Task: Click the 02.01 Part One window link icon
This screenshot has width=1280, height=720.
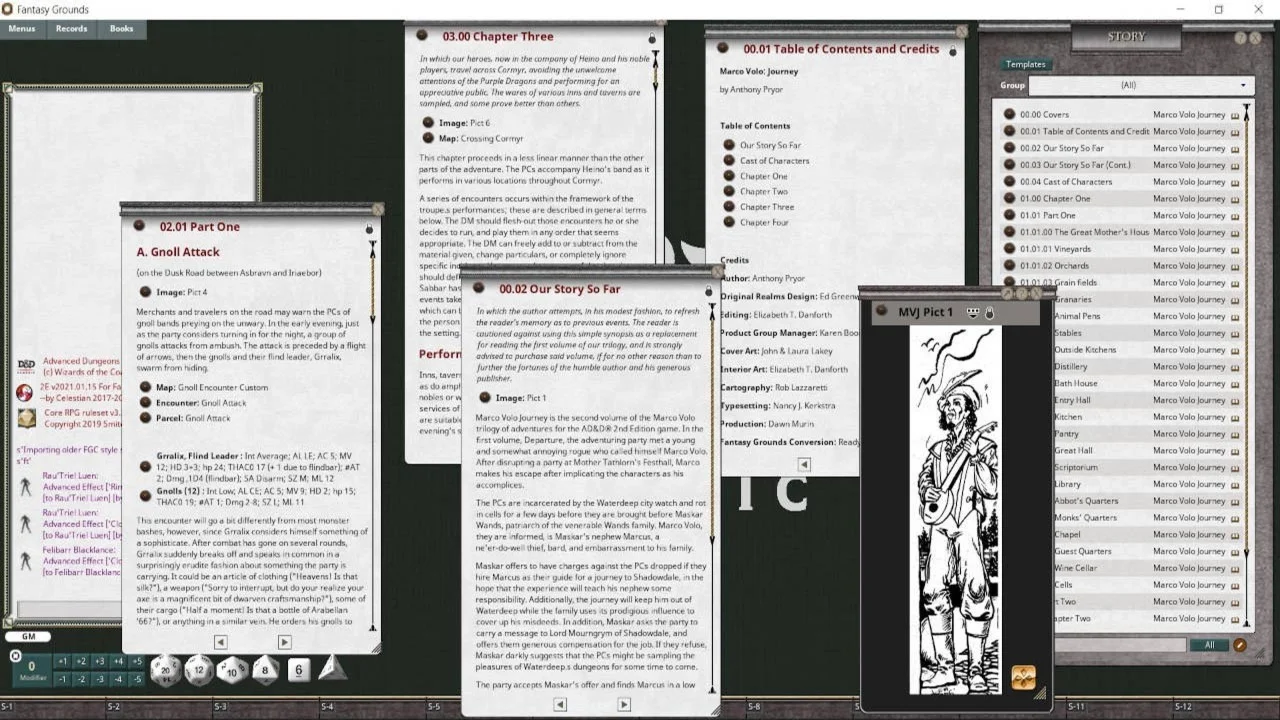Action: (139, 226)
